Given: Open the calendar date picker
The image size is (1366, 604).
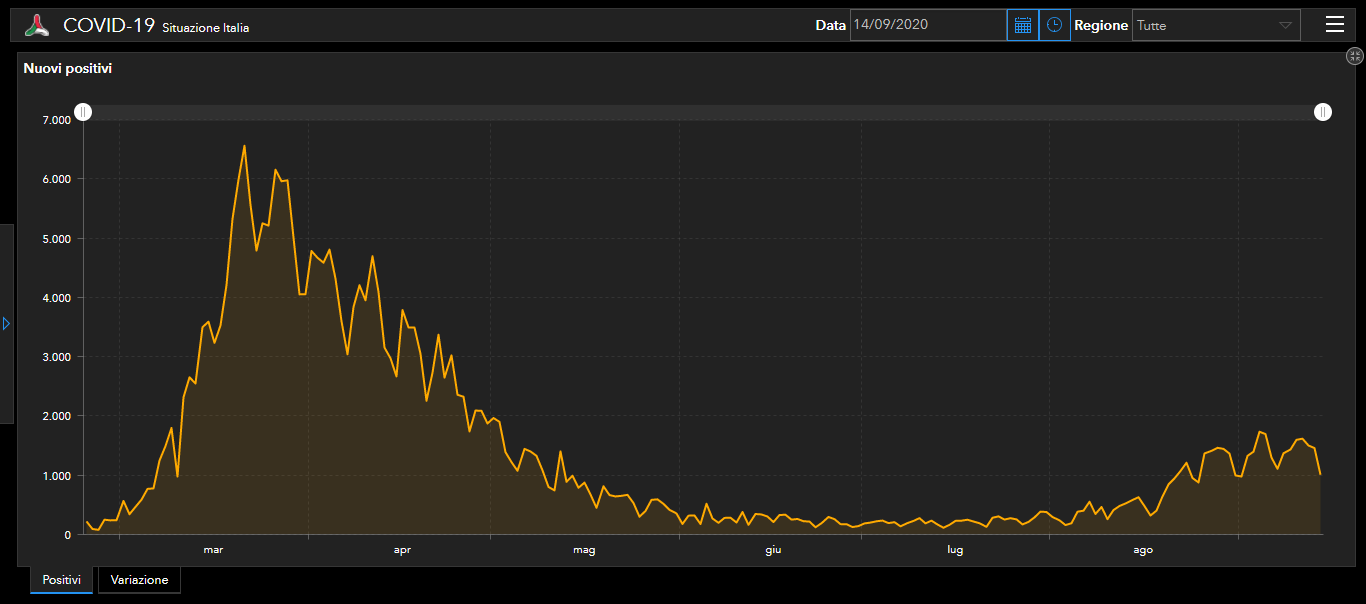Looking at the screenshot, I should point(1022,25).
